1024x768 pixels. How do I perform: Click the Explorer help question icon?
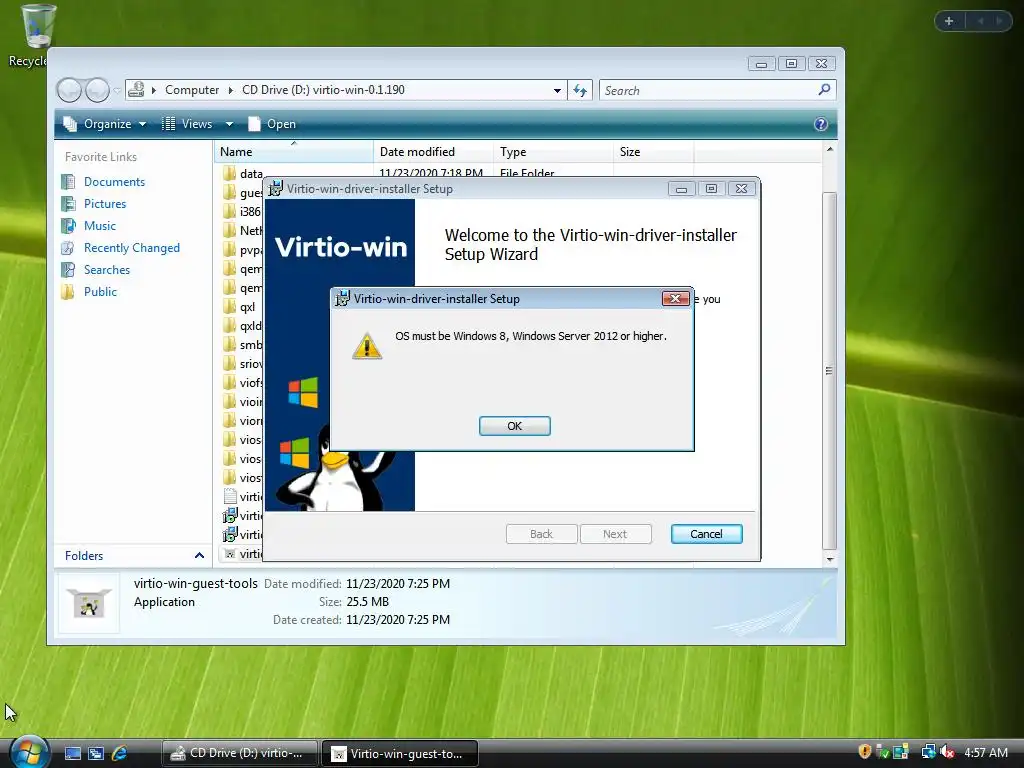pyautogui.click(x=821, y=124)
